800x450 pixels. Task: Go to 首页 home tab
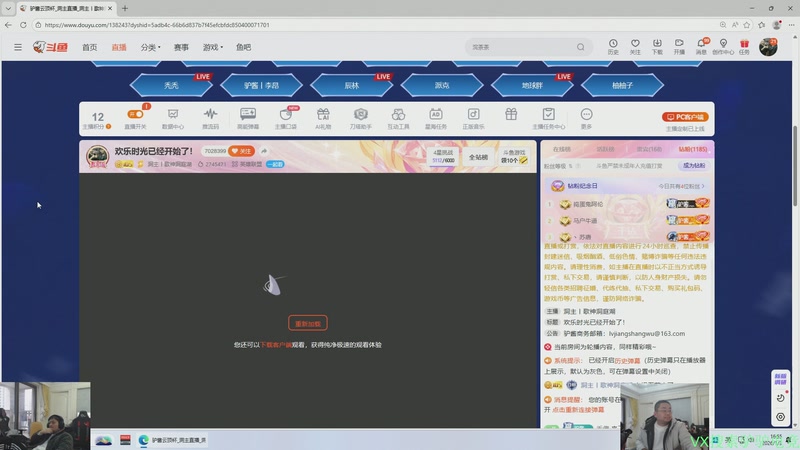(89, 47)
